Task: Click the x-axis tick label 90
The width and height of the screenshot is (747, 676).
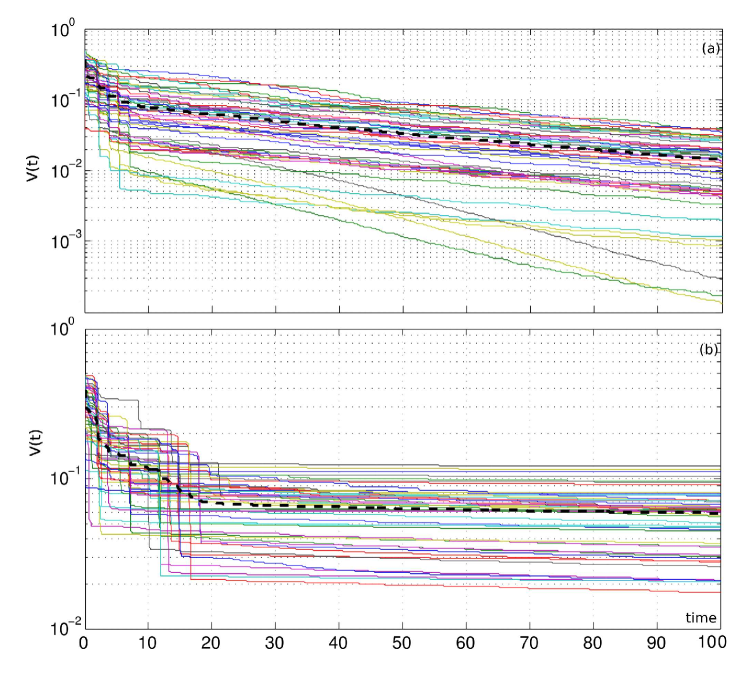Action: (656, 643)
